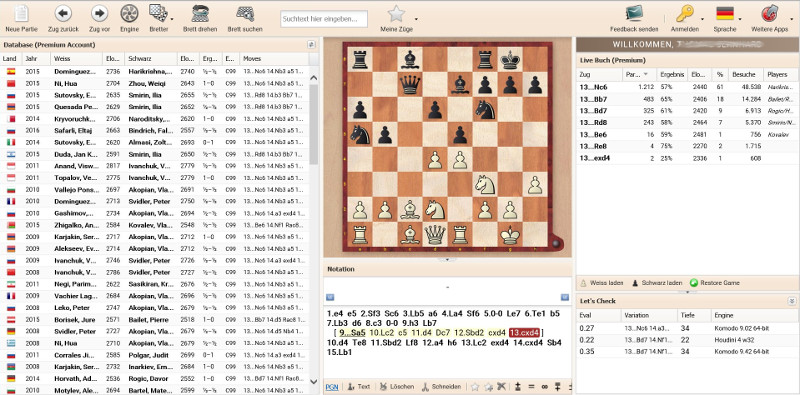800x395 pixels.
Task: Sort database by Schwarz column header
Action: point(151,59)
